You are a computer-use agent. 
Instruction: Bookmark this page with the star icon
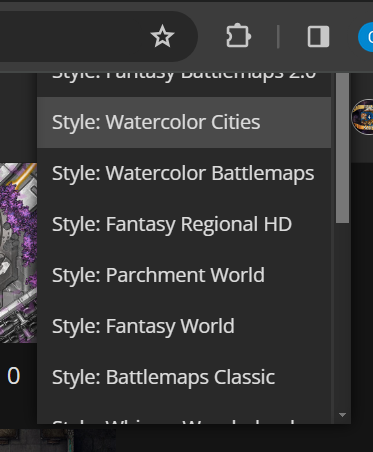162,36
